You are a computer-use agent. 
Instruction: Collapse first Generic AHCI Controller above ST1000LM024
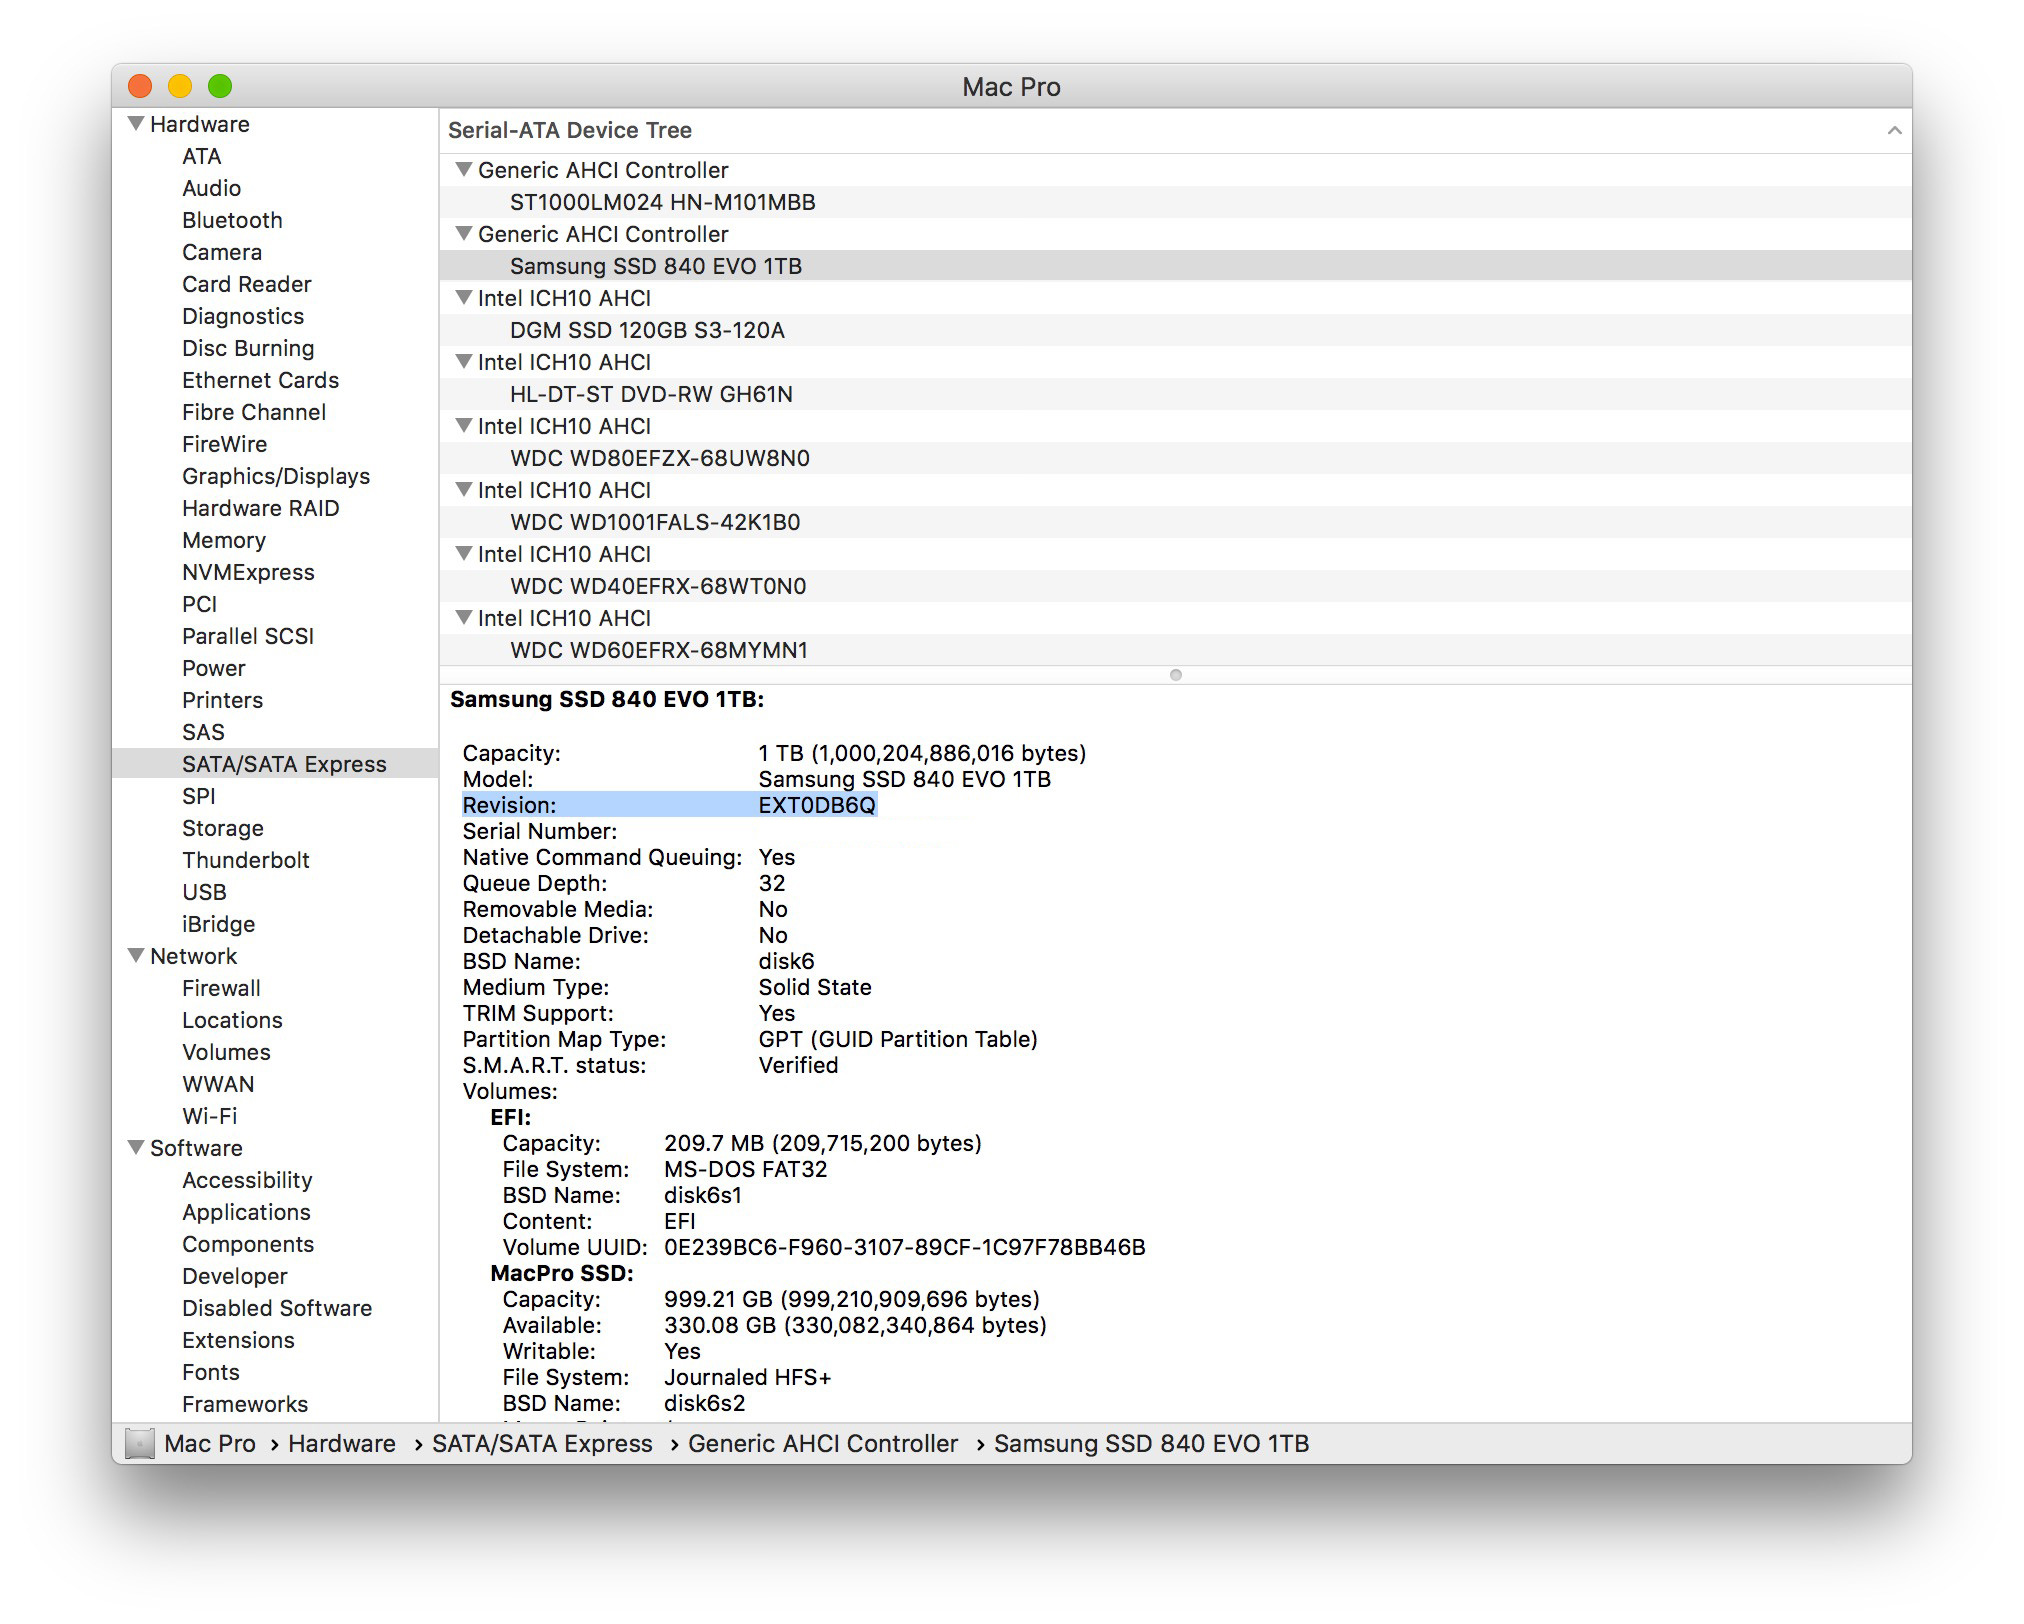tap(463, 169)
